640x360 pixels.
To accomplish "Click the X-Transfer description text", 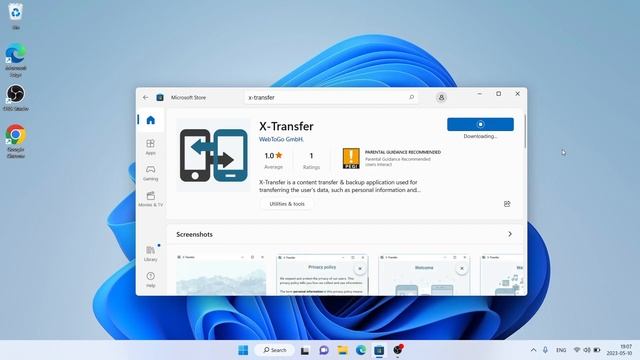I will click(340, 186).
